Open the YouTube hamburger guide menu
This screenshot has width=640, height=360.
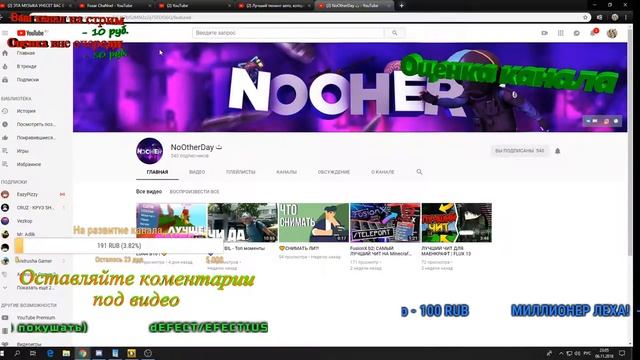(5, 33)
